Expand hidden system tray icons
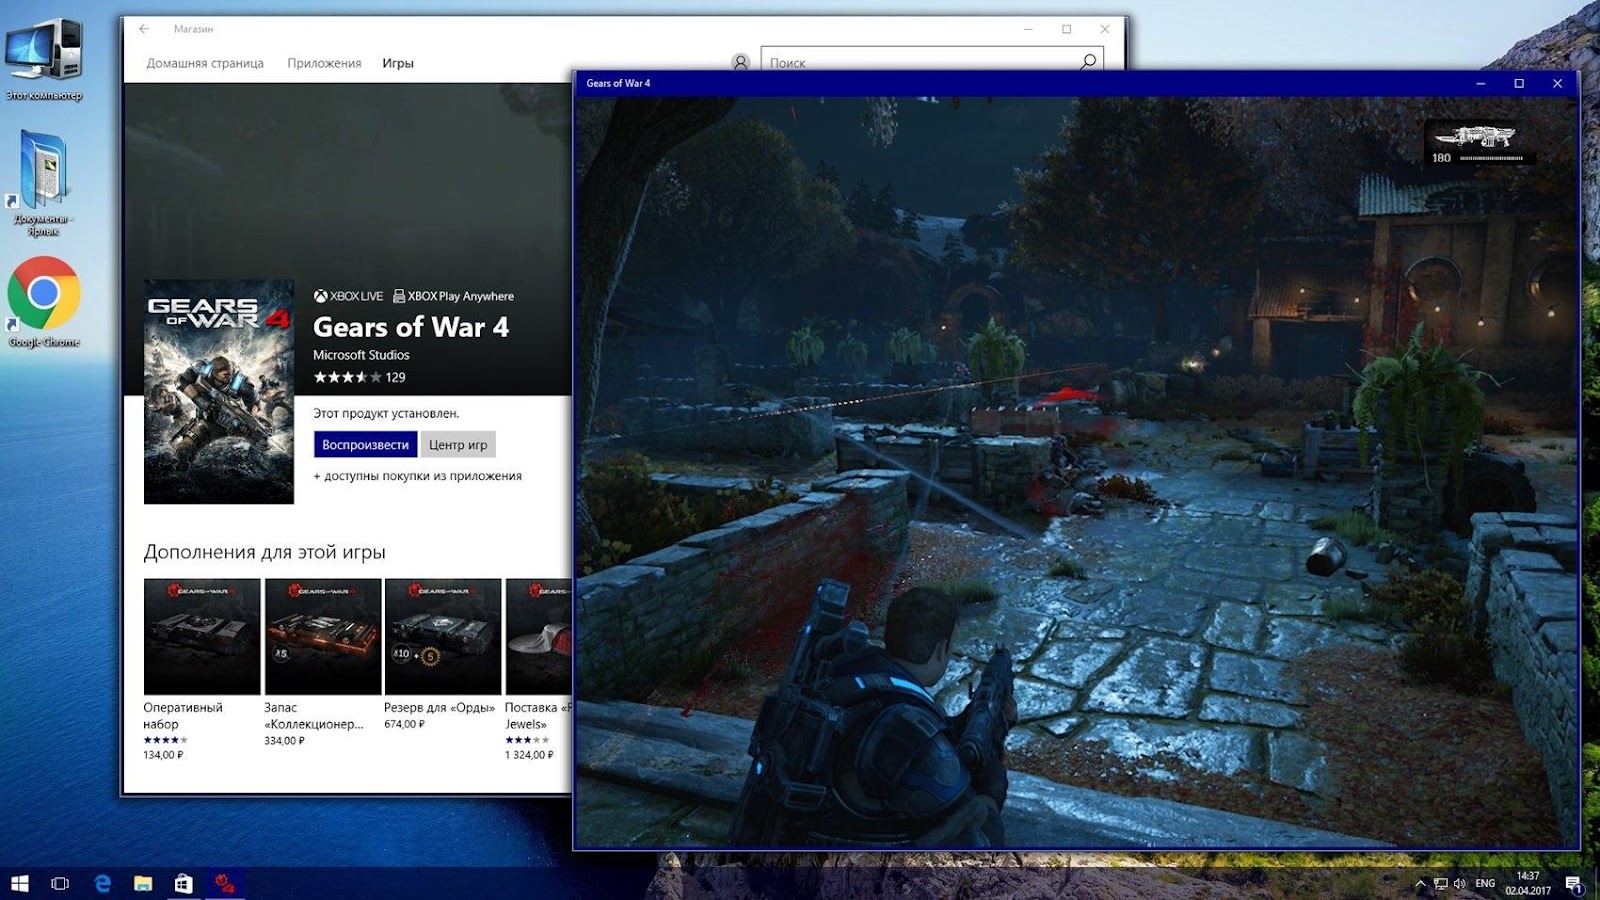The height and width of the screenshot is (900, 1600). tap(1420, 883)
